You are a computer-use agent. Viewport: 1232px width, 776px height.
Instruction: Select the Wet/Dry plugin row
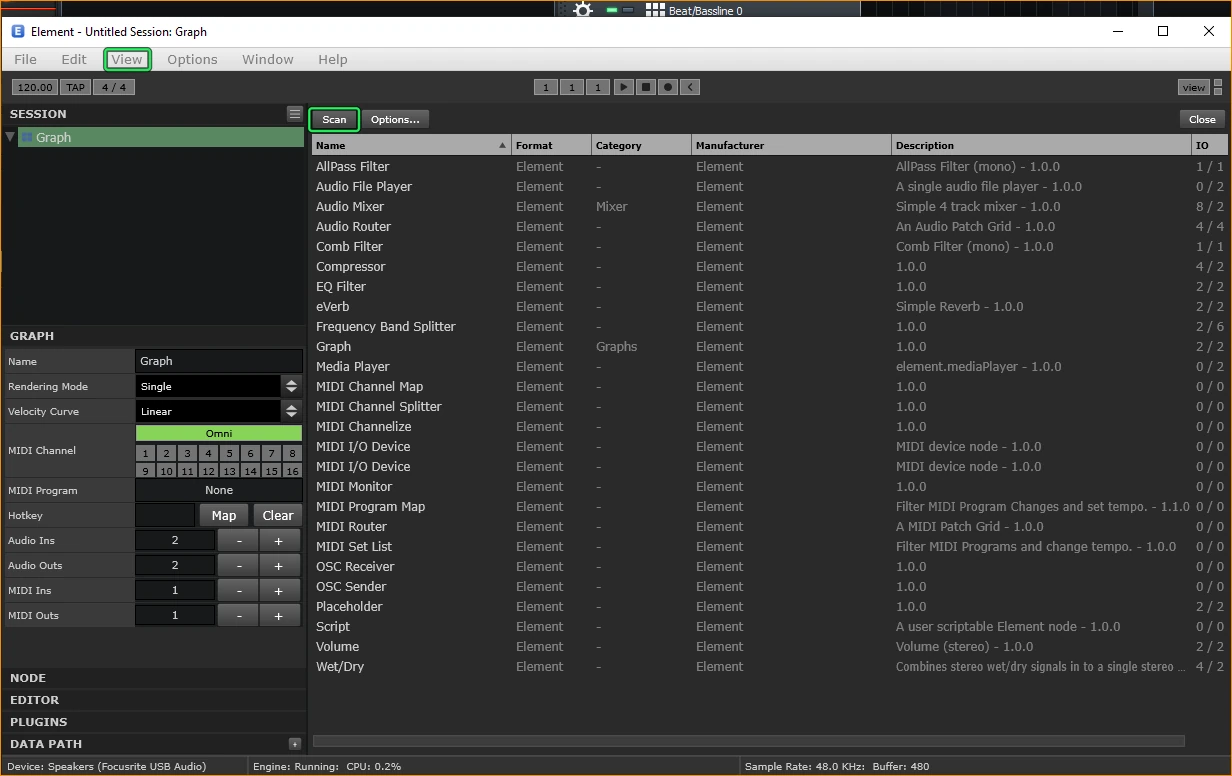point(769,666)
